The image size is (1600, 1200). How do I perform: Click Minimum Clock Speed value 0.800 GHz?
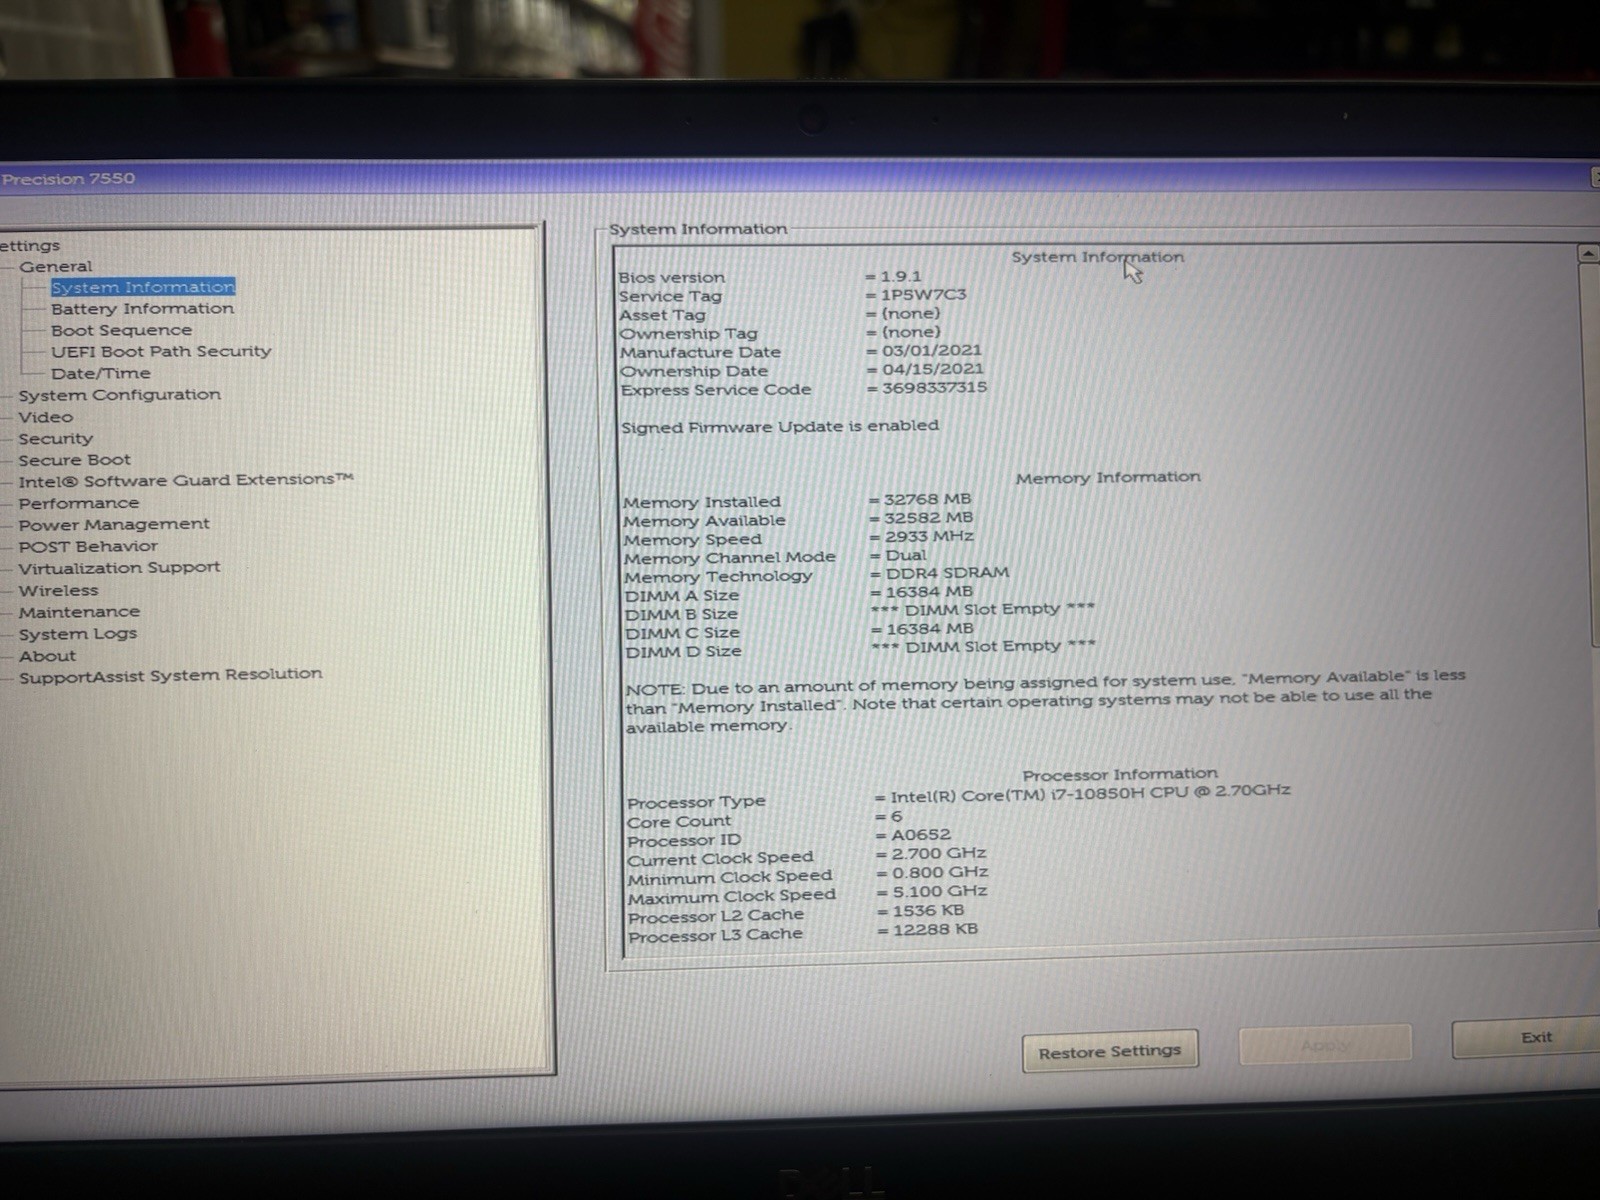pyautogui.click(x=940, y=872)
